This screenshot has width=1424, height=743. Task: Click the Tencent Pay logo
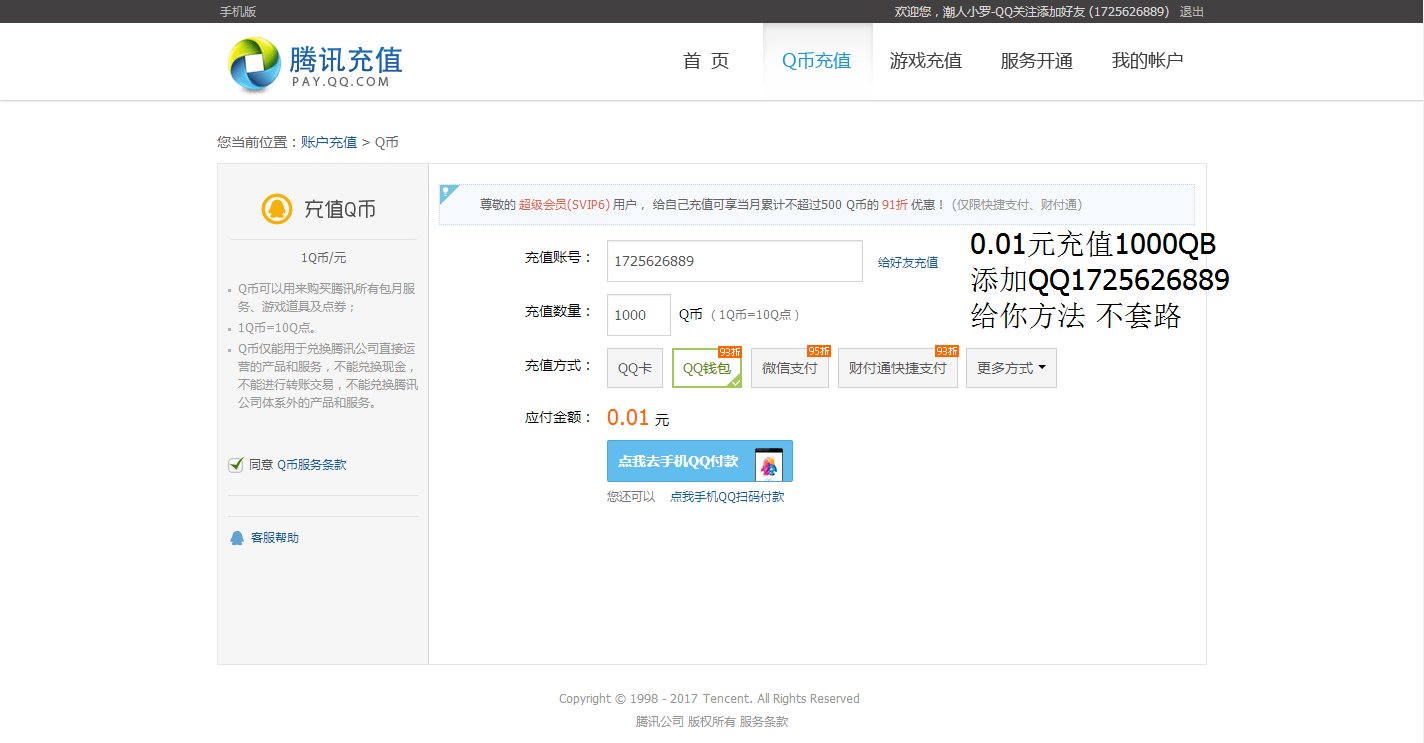(314, 64)
